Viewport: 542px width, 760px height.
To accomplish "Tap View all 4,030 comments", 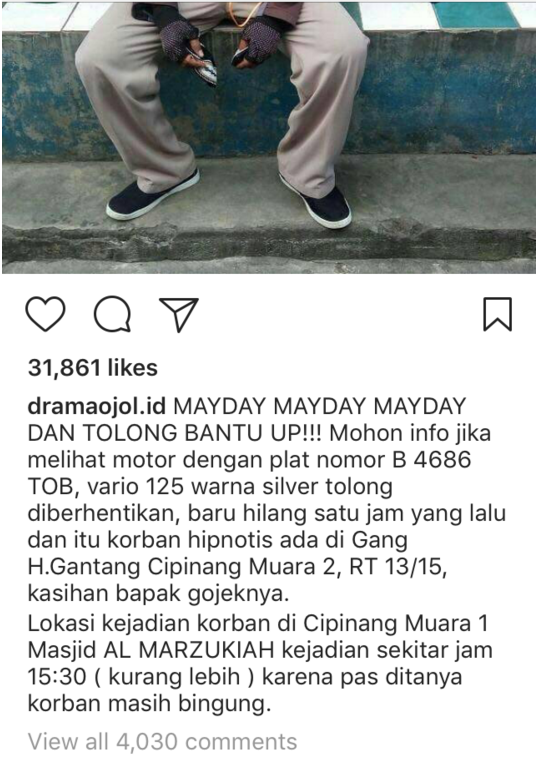I will click(162, 742).
